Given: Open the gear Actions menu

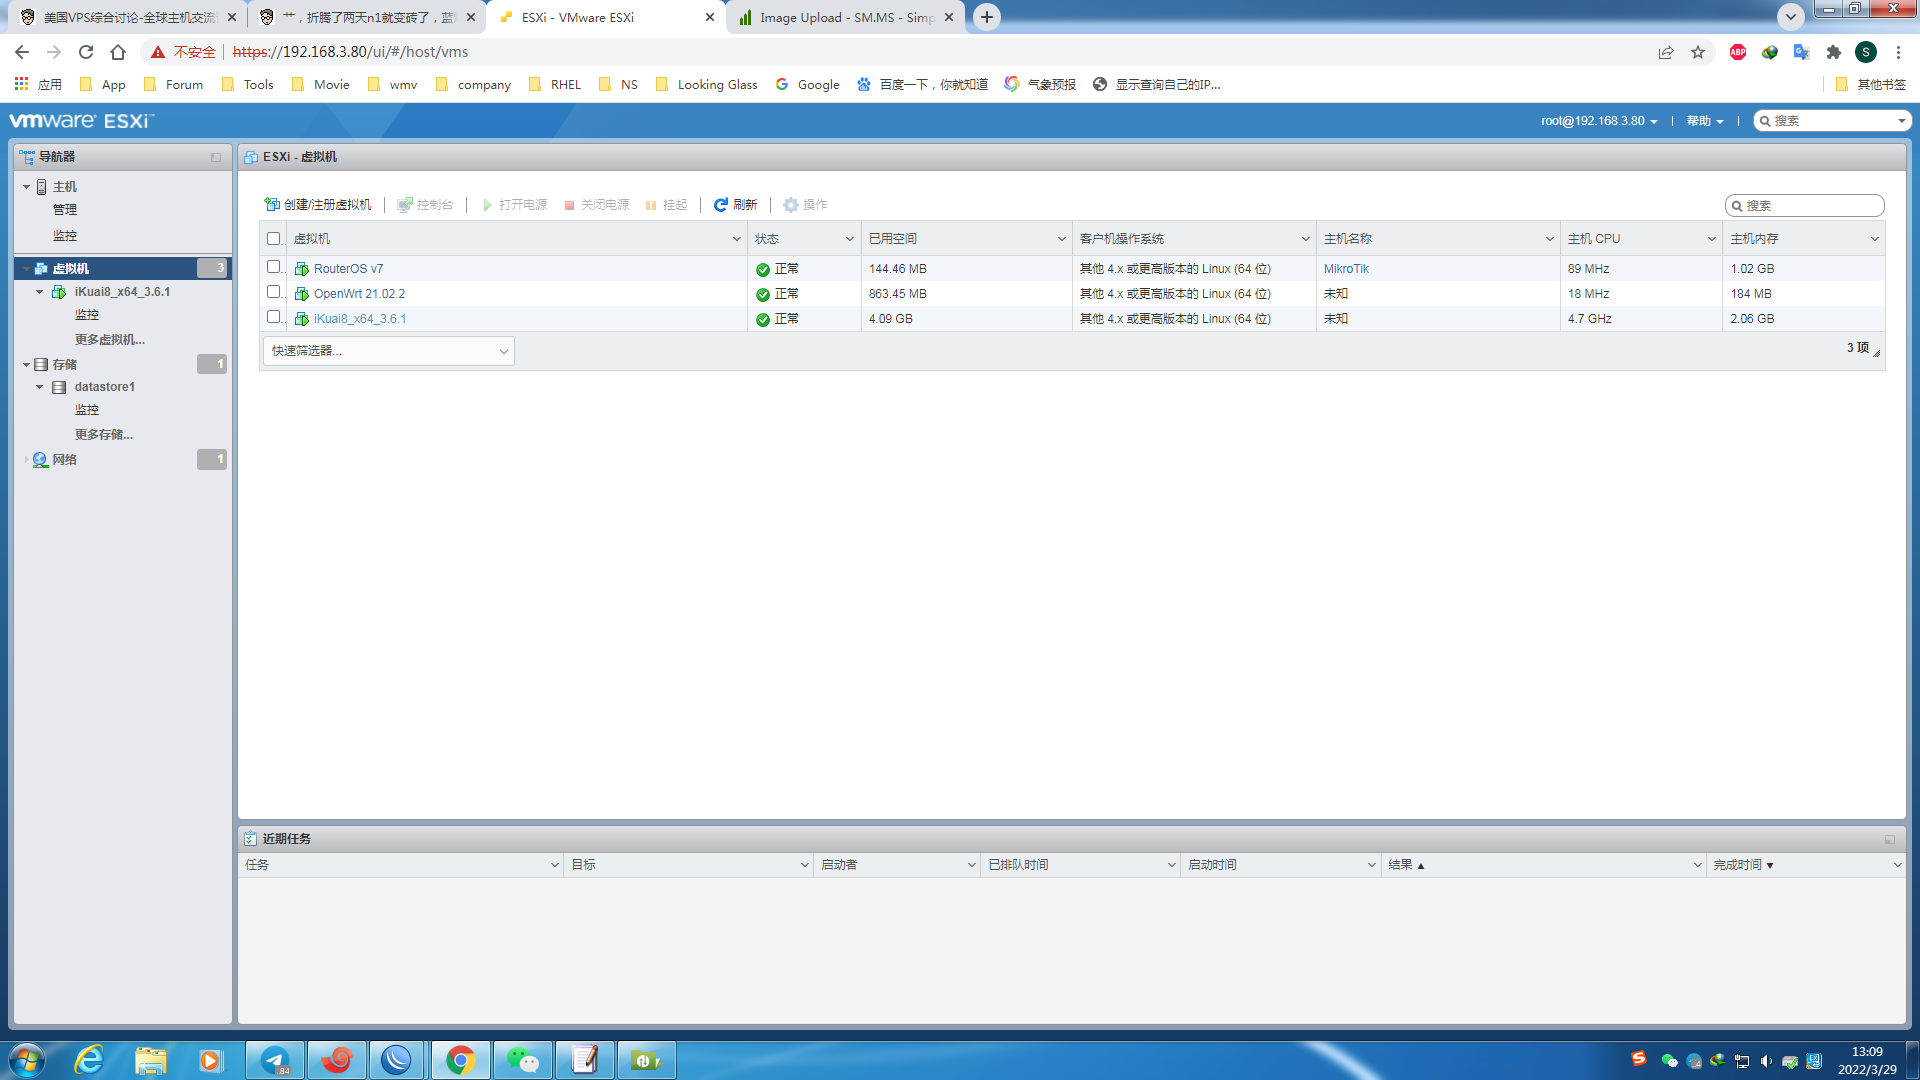Looking at the screenshot, I should point(805,204).
